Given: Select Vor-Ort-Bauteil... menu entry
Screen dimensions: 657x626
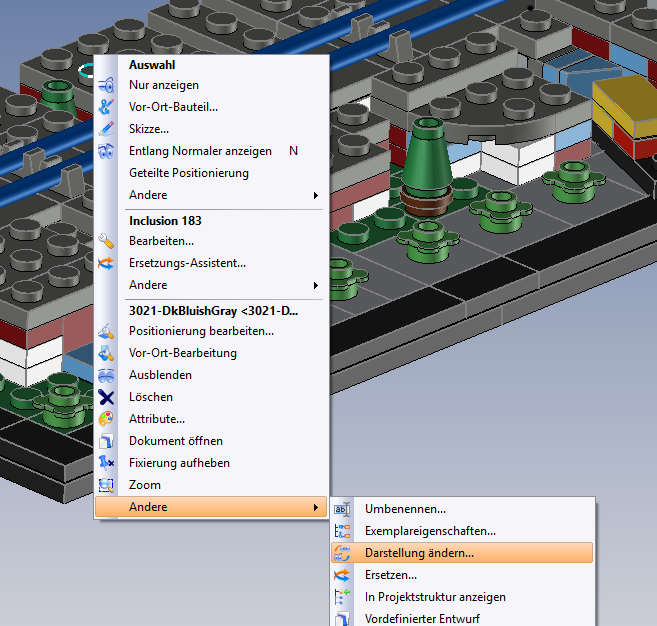Looking at the screenshot, I should point(211,107).
